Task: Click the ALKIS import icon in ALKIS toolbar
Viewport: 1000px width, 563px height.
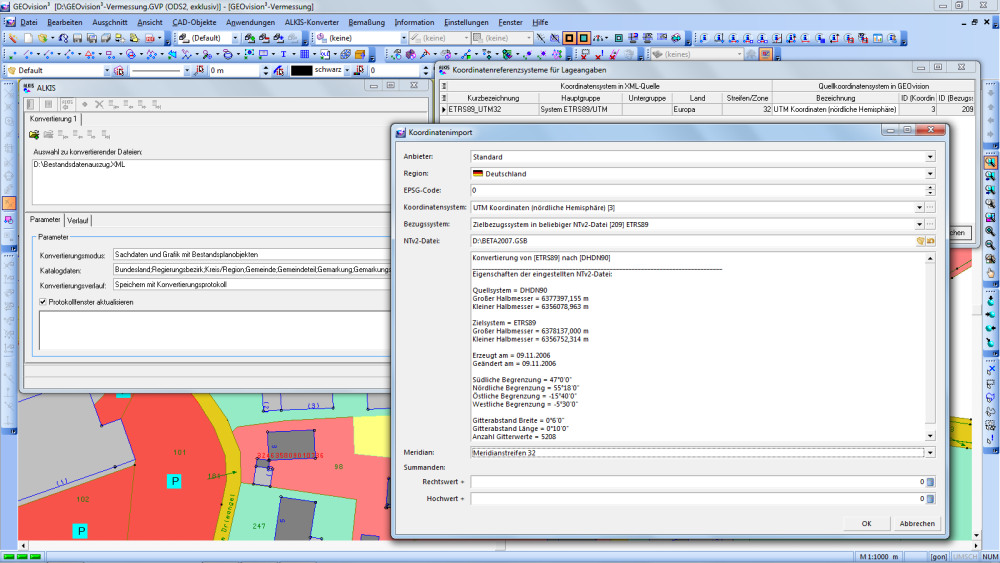Action: pos(67,104)
